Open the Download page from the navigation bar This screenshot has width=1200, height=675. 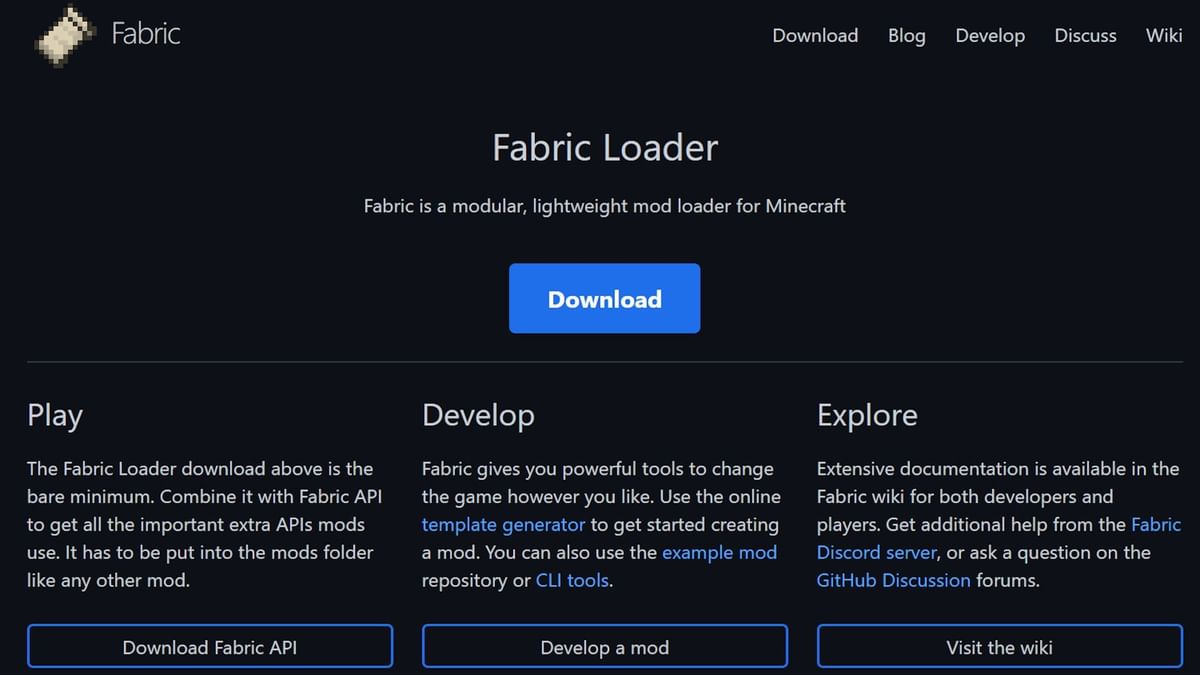click(815, 36)
